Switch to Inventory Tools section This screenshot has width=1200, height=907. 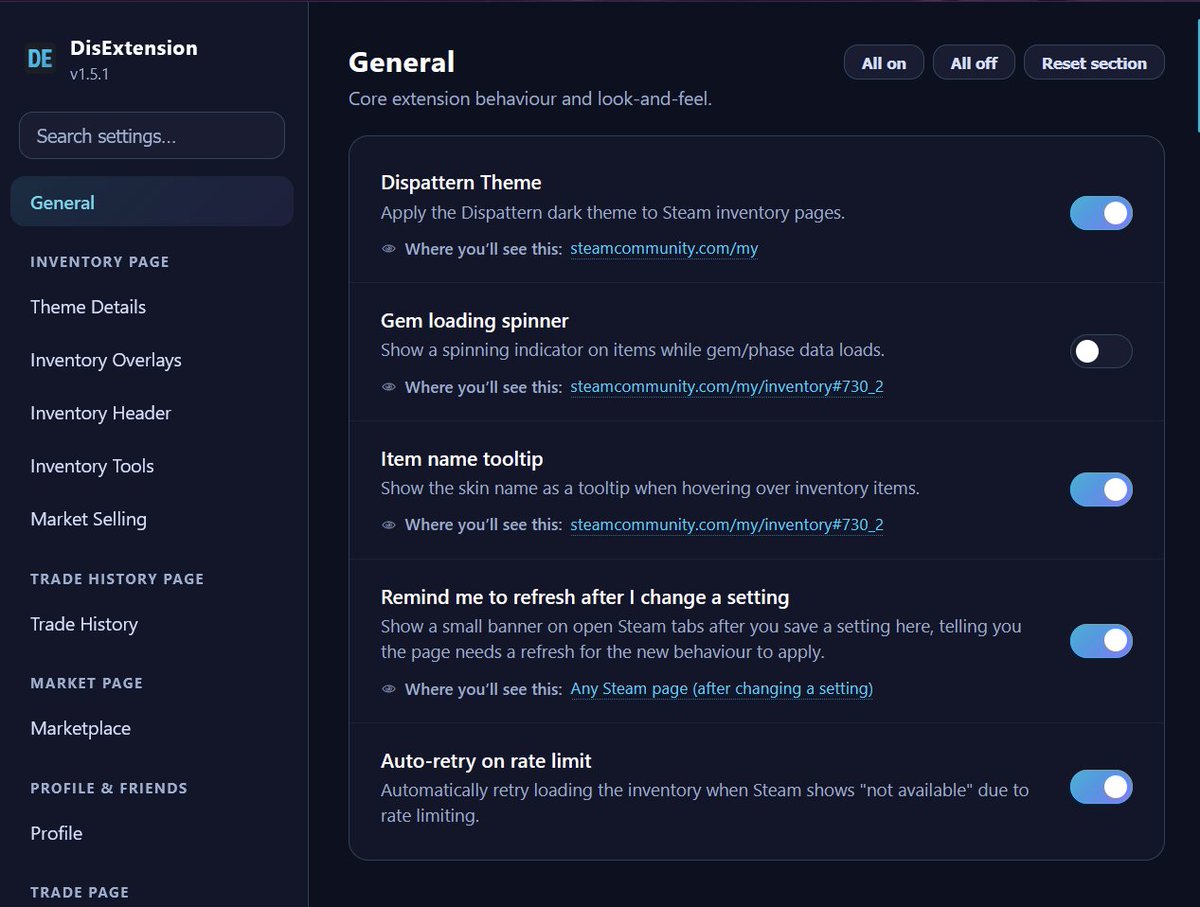92,466
